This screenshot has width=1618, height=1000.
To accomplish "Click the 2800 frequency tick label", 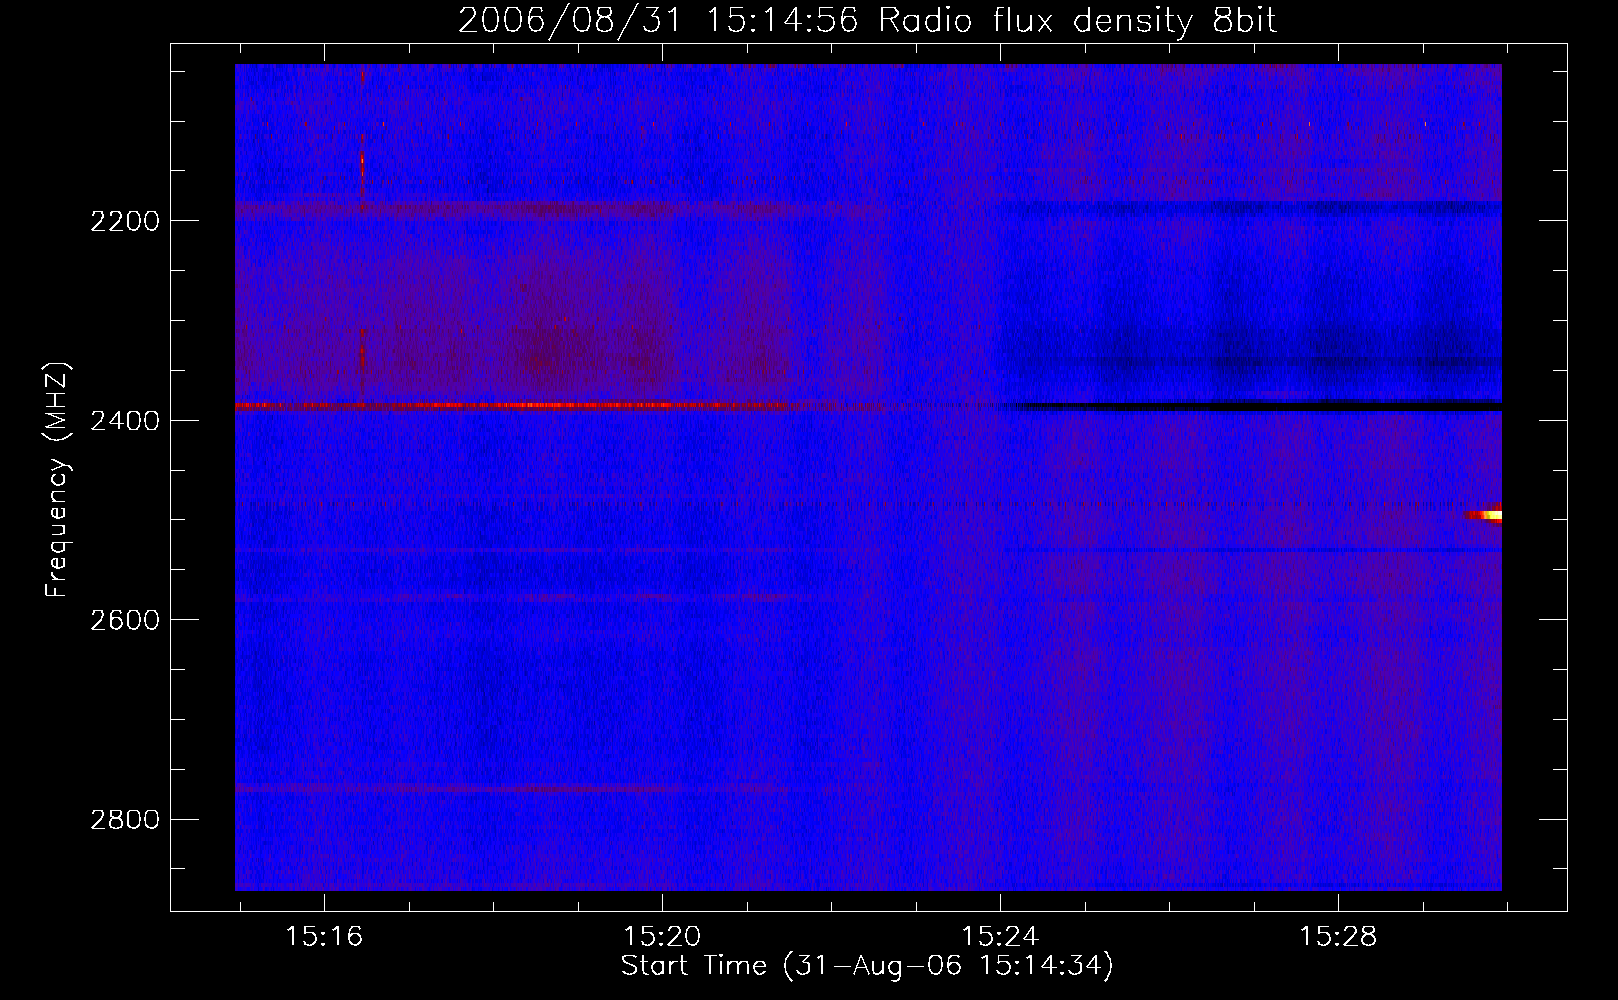I will (x=125, y=820).
